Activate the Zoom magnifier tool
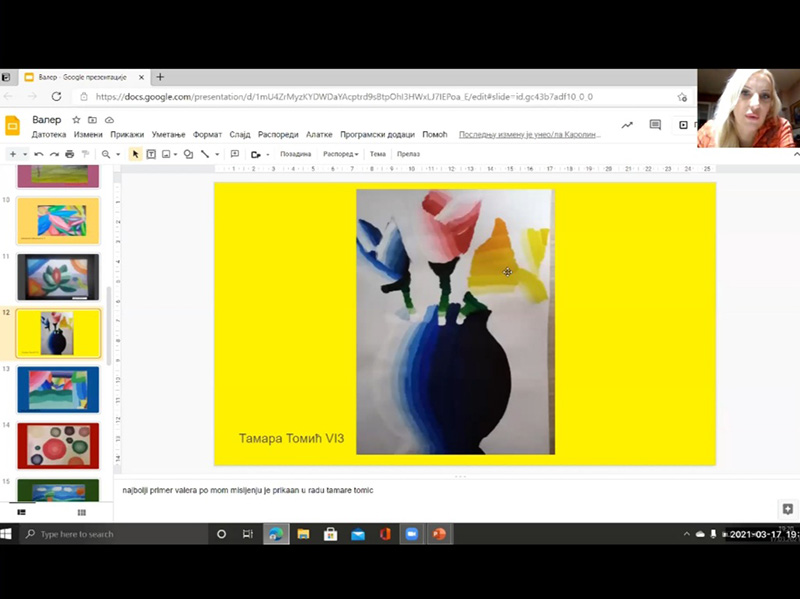Image resolution: width=800 pixels, height=599 pixels. (106, 154)
